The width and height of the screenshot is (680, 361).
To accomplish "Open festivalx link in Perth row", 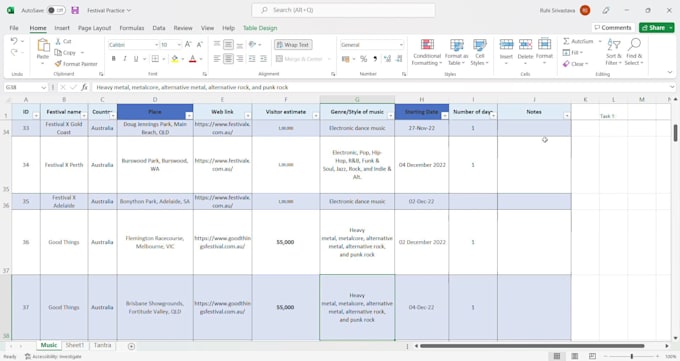I will [x=222, y=164].
